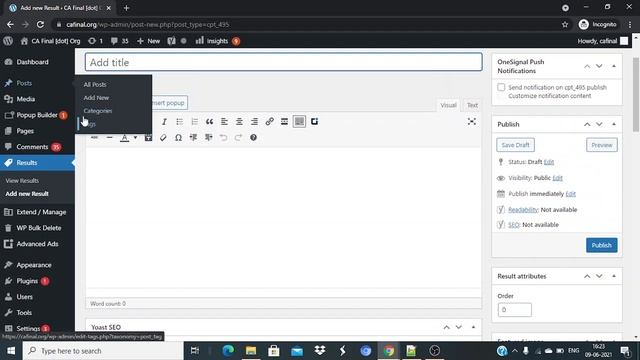Undo the last edit
This screenshot has width=640, height=360.
(x=223, y=138)
